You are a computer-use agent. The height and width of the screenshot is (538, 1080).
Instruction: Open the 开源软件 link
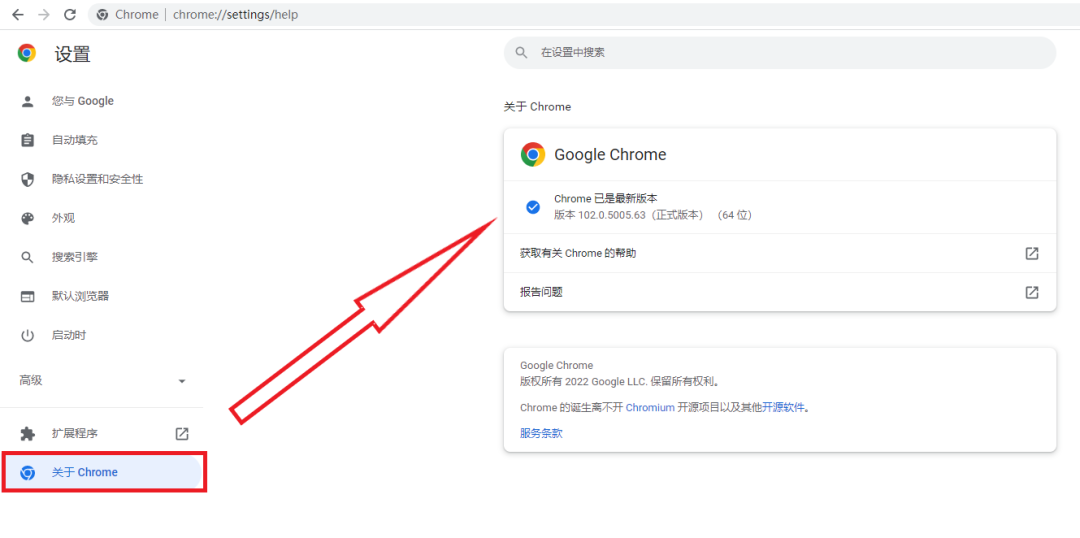(783, 407)
